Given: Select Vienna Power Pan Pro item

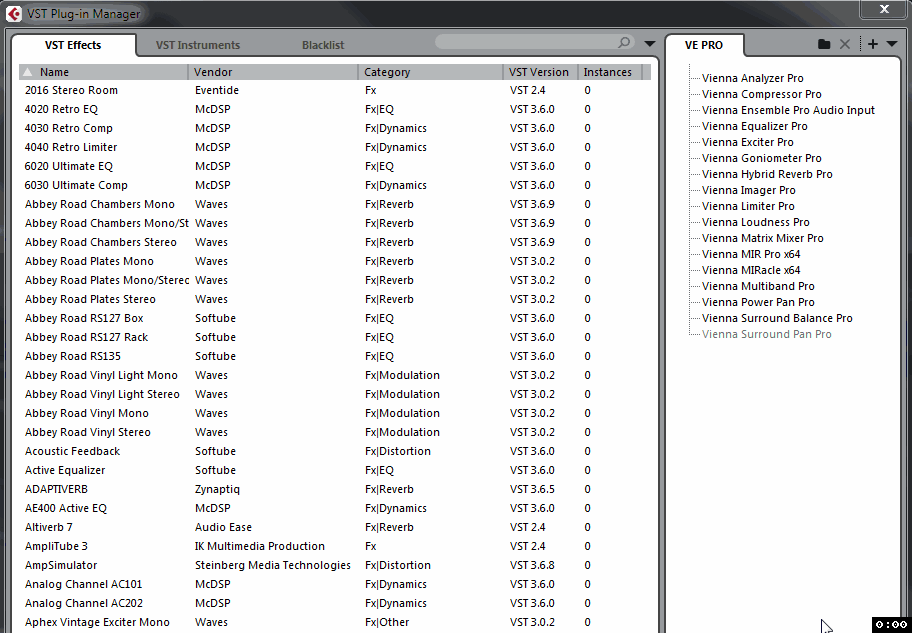Looking at the screenshot, I should pyautogui.click(x=758, y=302).
